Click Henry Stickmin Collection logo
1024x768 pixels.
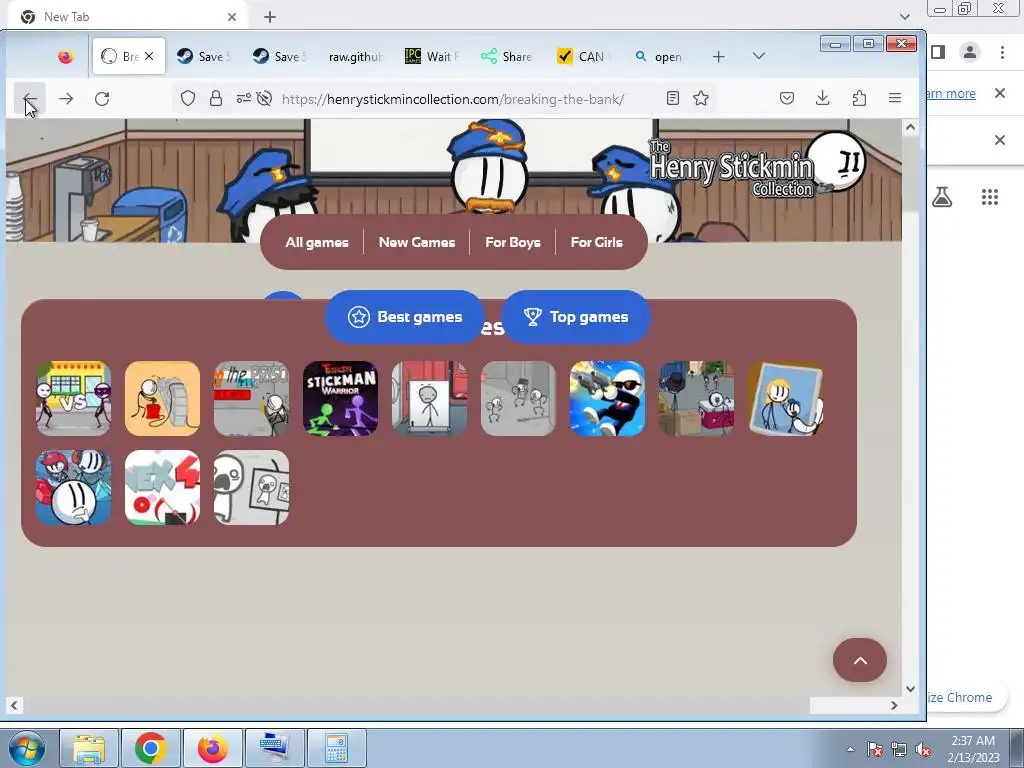(756, 167)
